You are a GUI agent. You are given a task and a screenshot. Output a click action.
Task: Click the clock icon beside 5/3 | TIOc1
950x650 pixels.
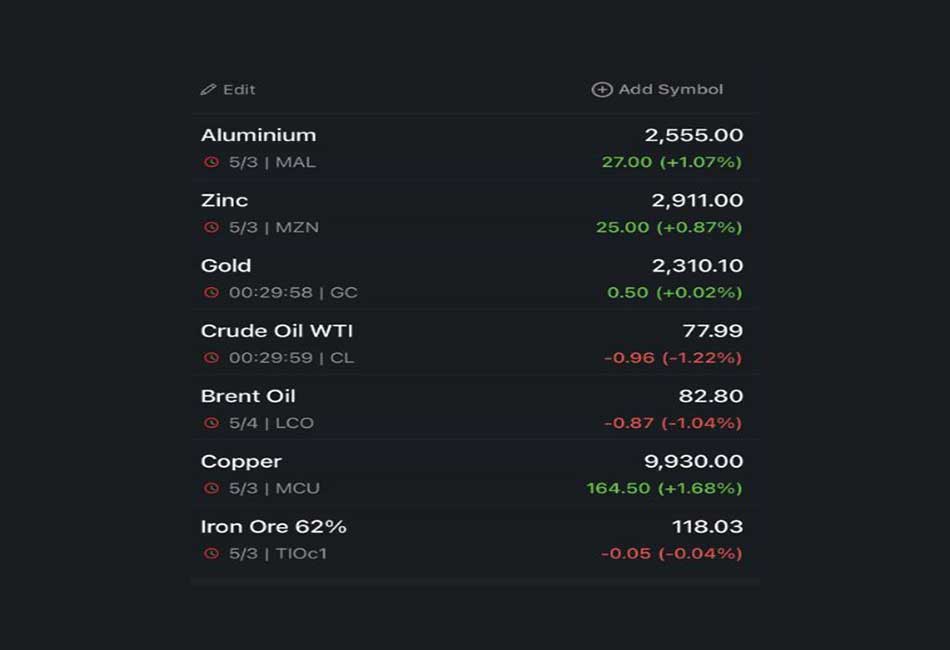211,553
